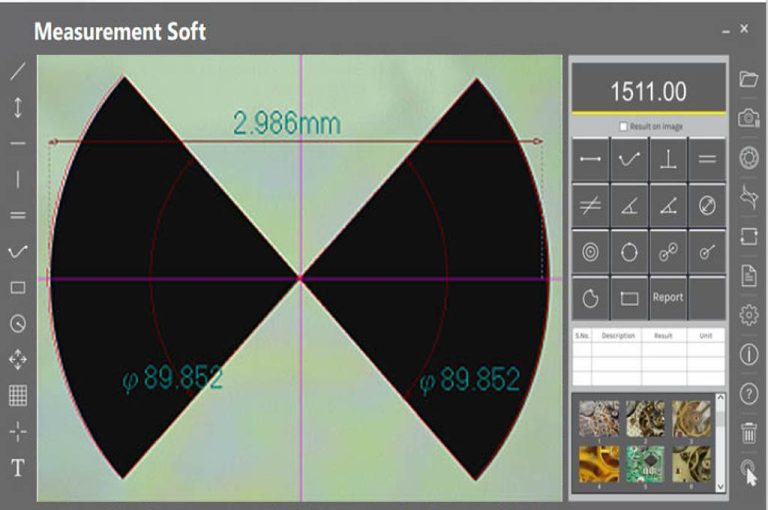Screen dimensions: 768x510
Task: Click the 1511.00 measurement value display
Action: 648,92
